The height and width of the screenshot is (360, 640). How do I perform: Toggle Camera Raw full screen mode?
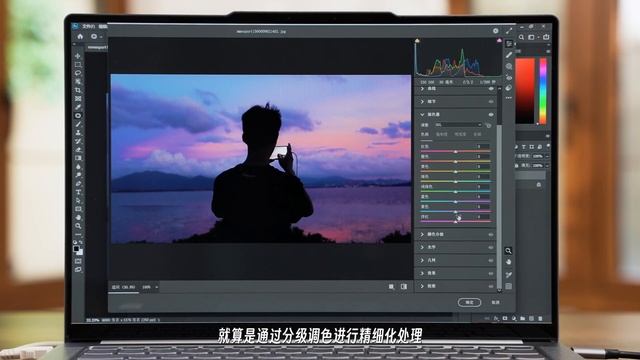509,31
